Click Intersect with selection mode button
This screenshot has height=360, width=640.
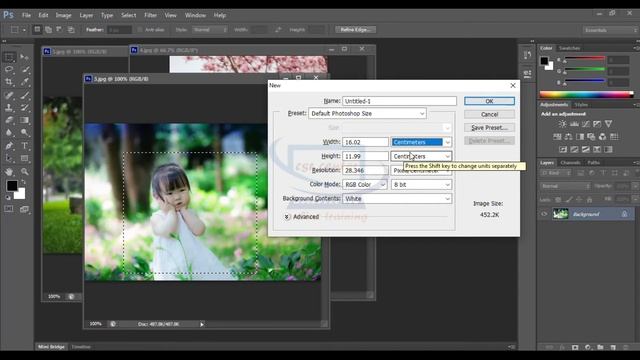coord(71,30)
